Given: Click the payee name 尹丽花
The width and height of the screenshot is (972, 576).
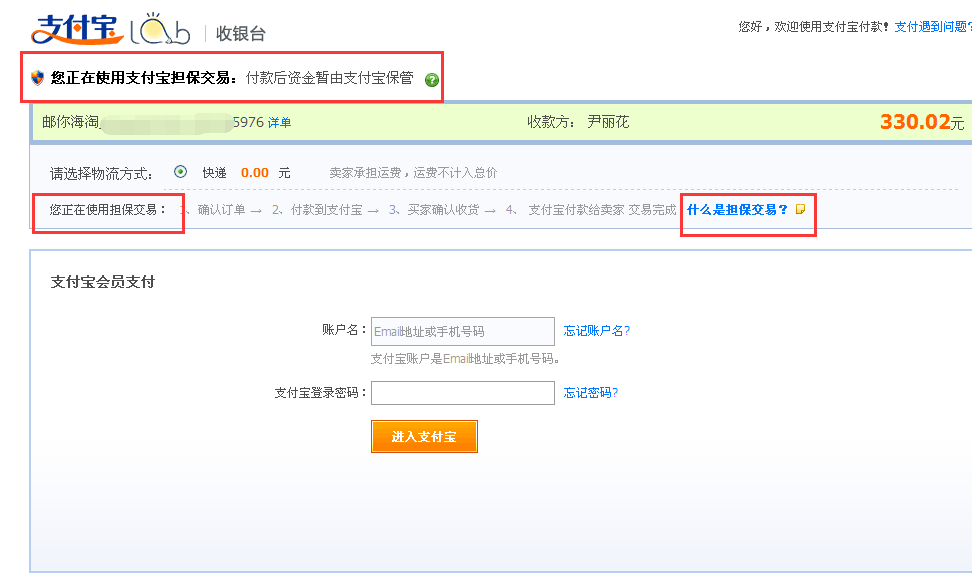Looking at the screenshot, I should tap(608, 122).
